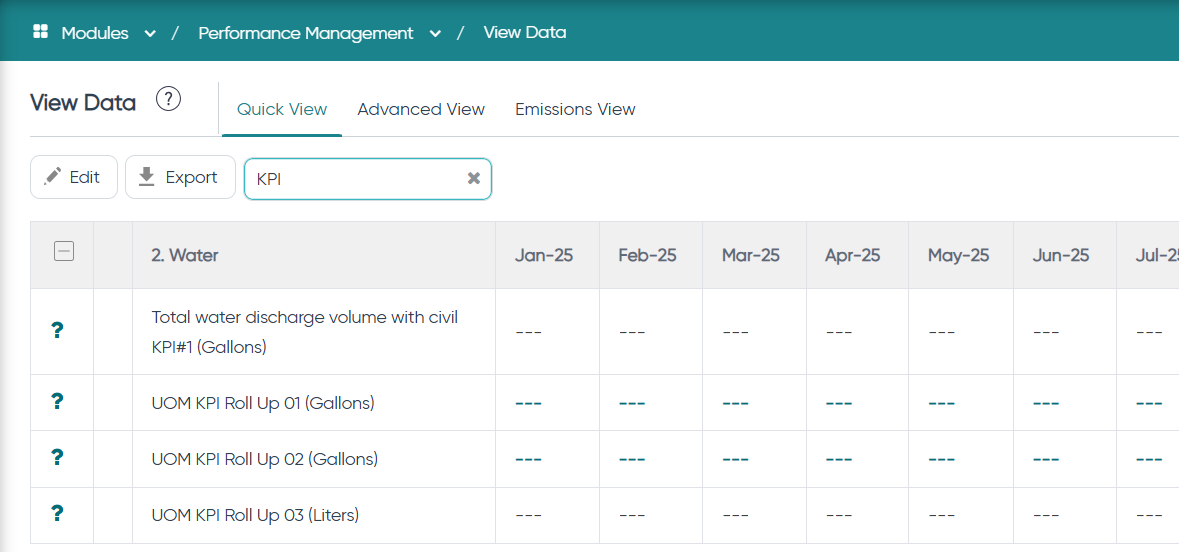1179x552 pixels.
Task: Open Jan-25 value for UOM KPI Roll Up 01
Action: pos(529,404)
